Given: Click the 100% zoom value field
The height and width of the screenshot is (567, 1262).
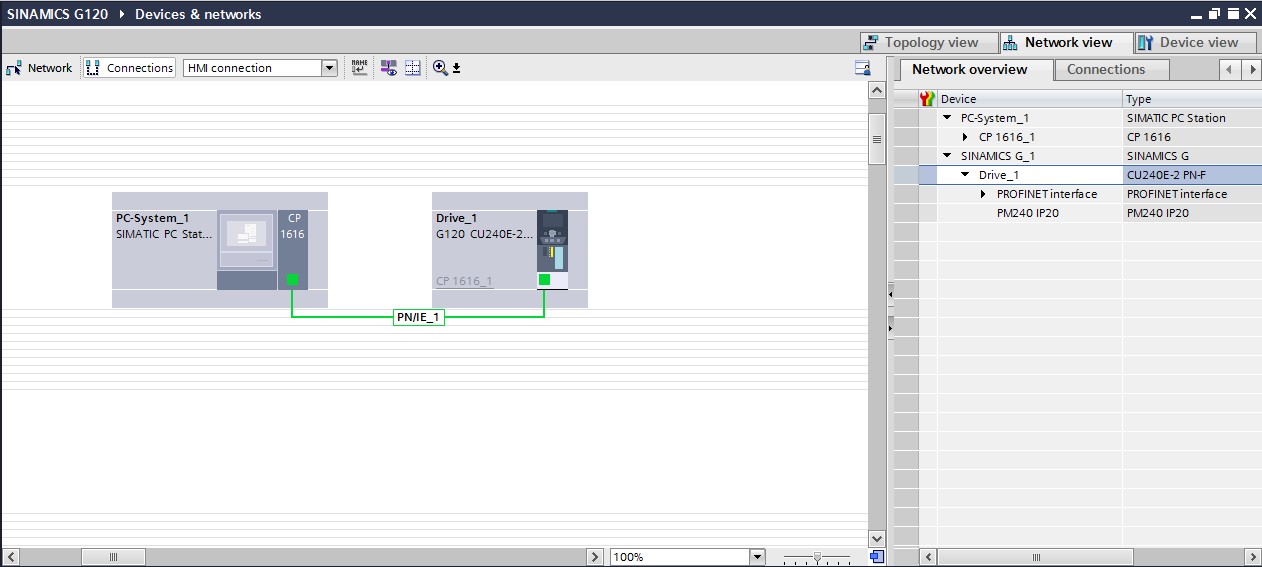Looking at the screenshot, I should [x=679, y=557].
